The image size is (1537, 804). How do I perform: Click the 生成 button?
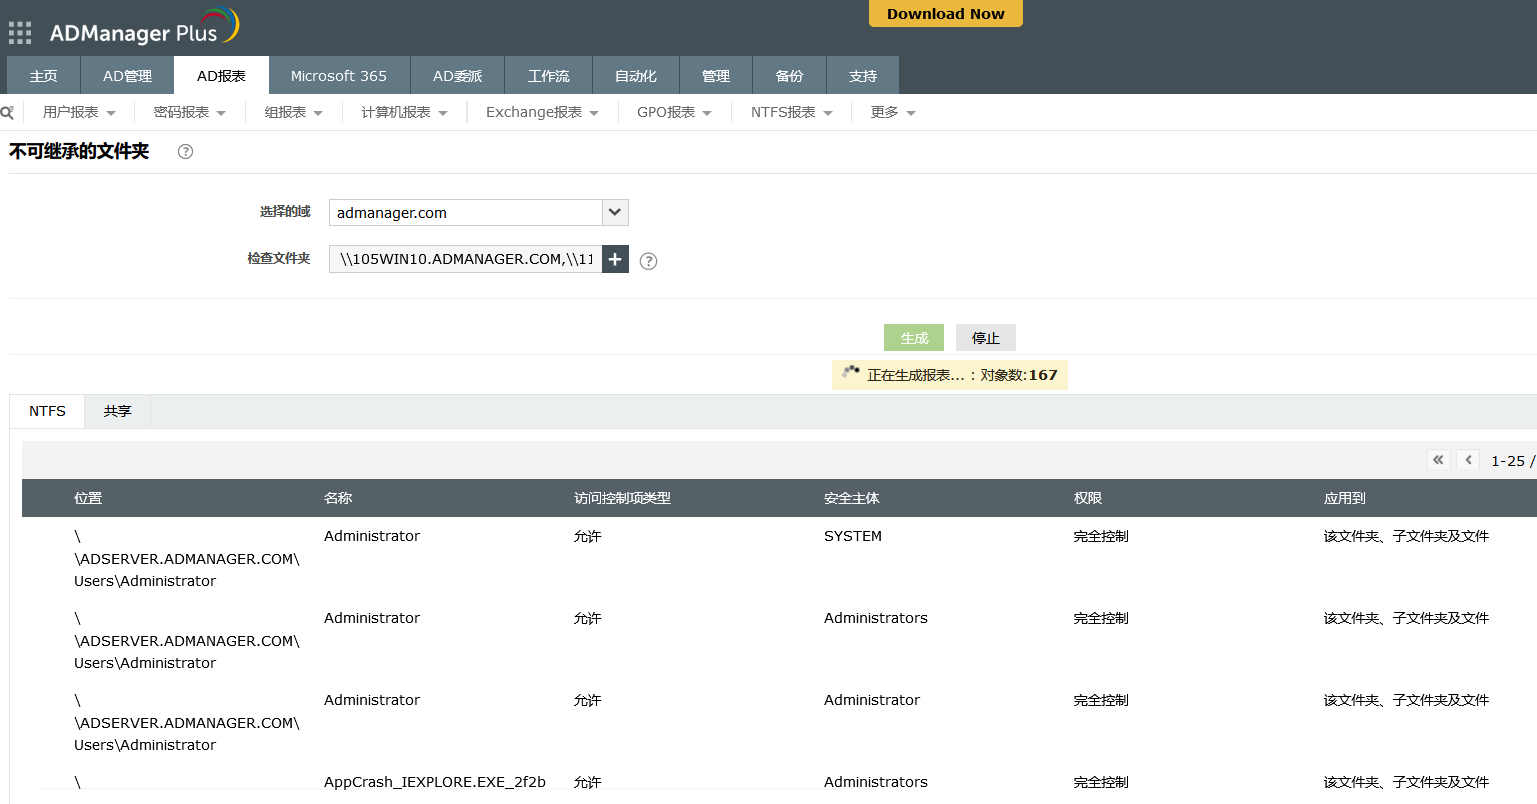point(914,338)
